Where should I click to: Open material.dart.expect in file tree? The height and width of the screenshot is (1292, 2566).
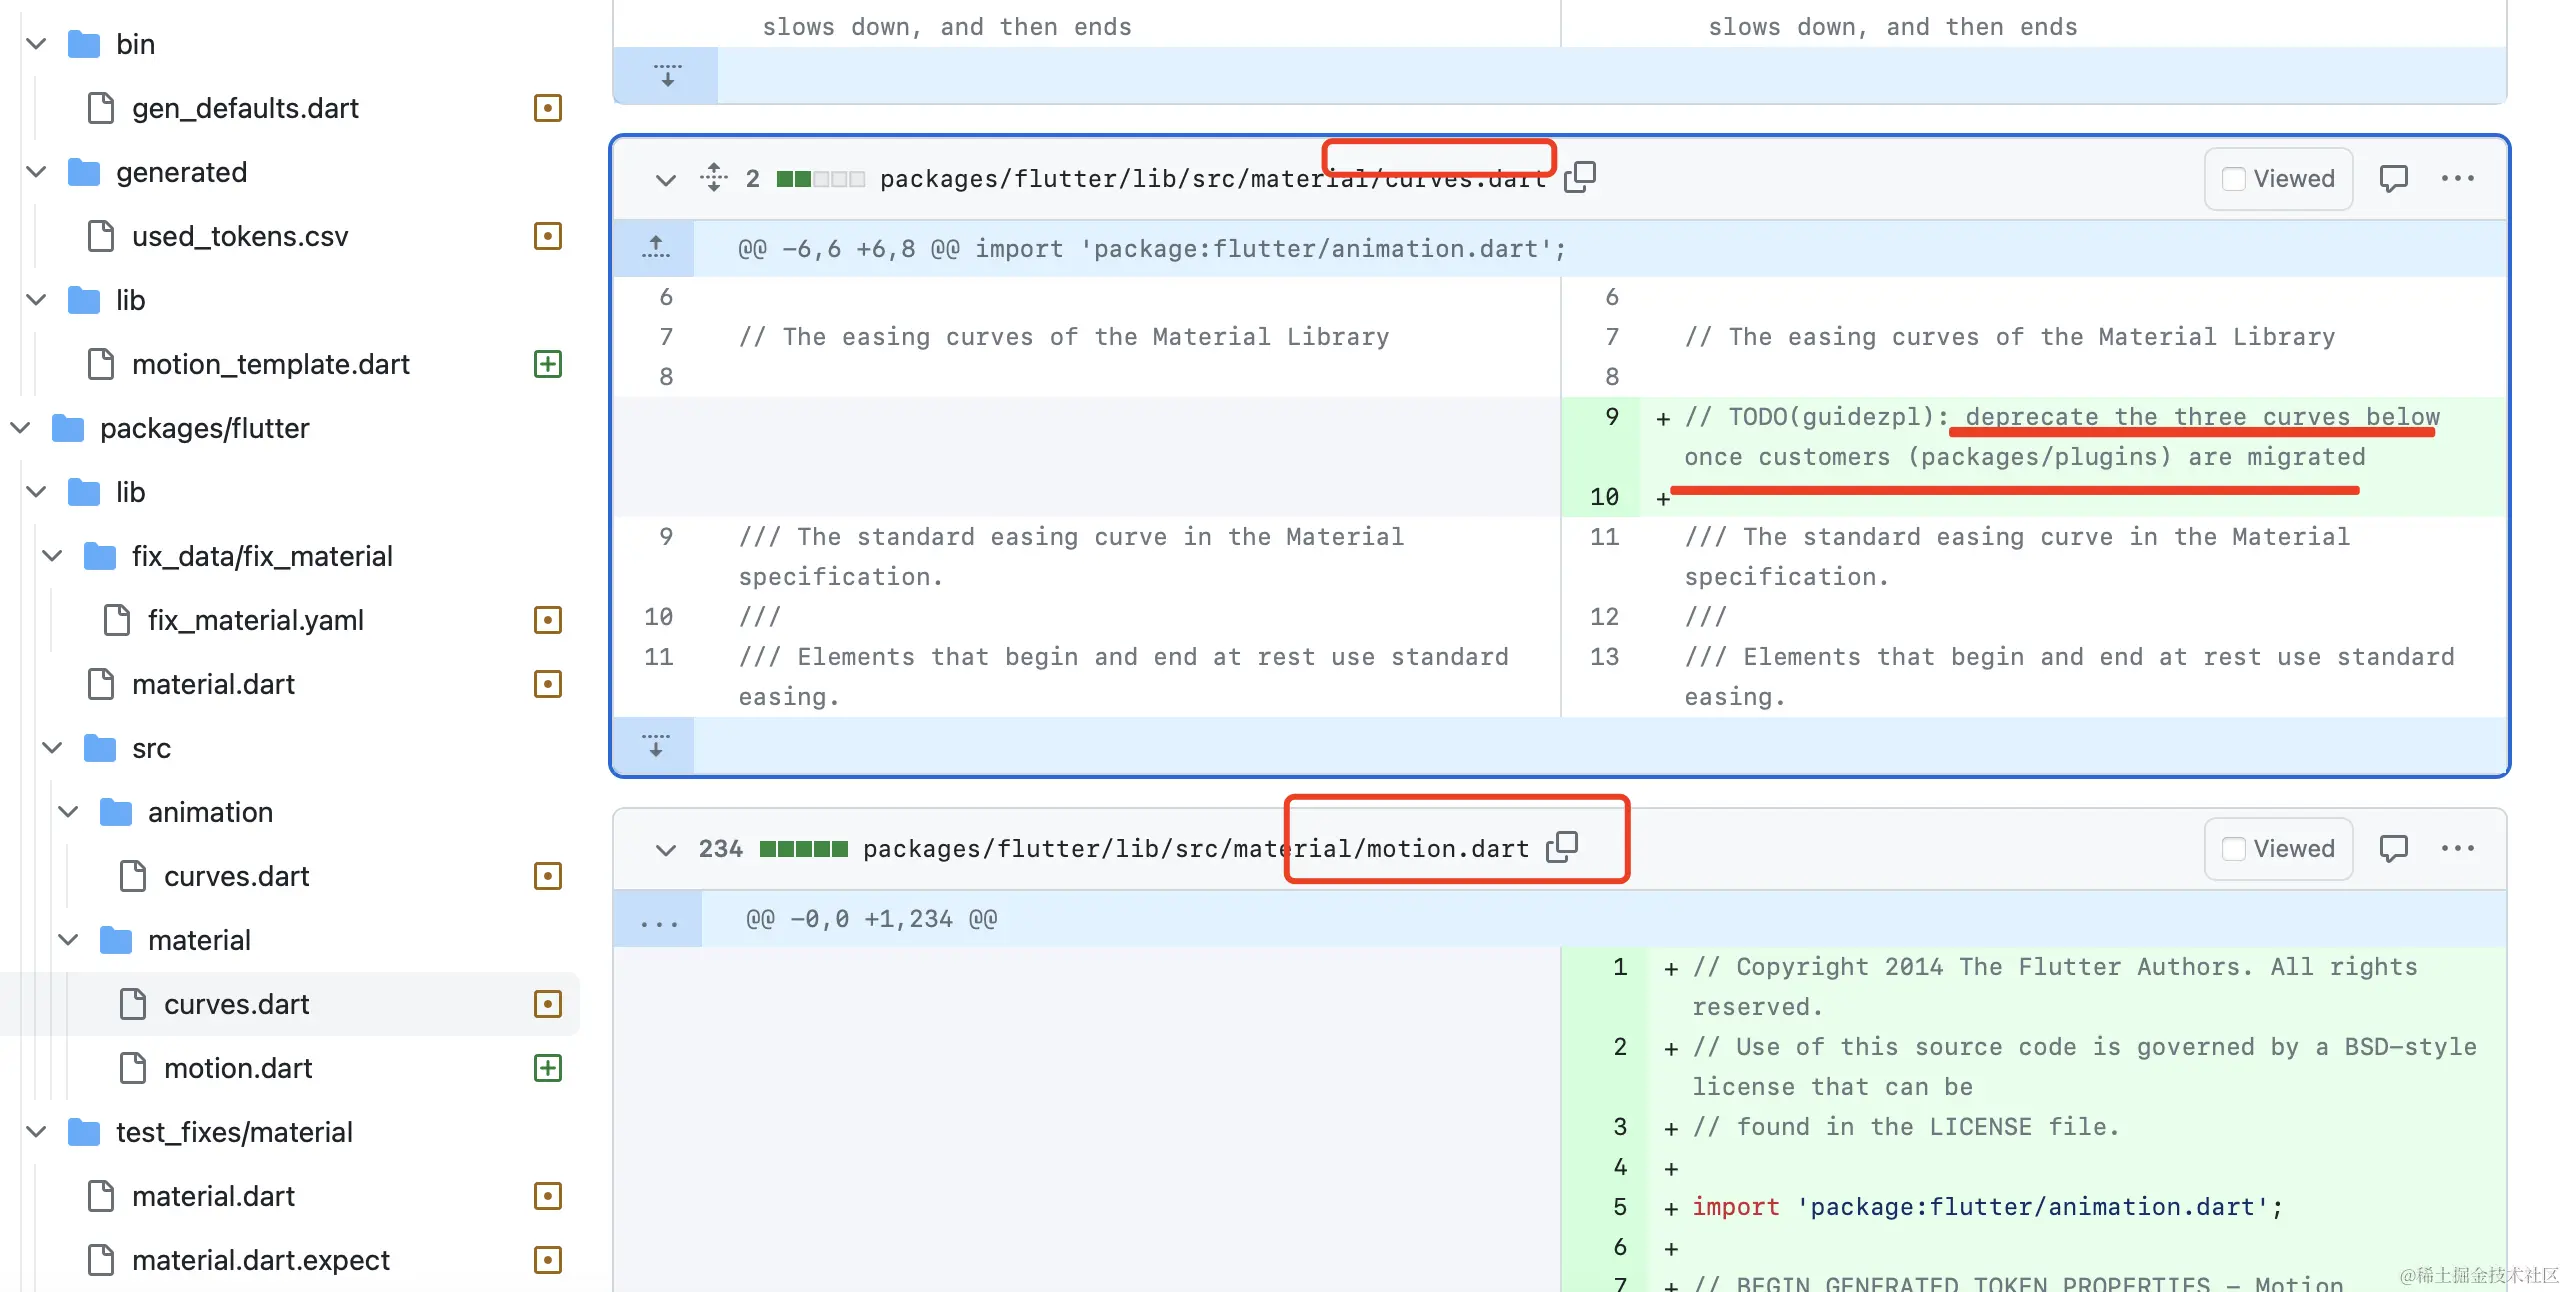261,1260
